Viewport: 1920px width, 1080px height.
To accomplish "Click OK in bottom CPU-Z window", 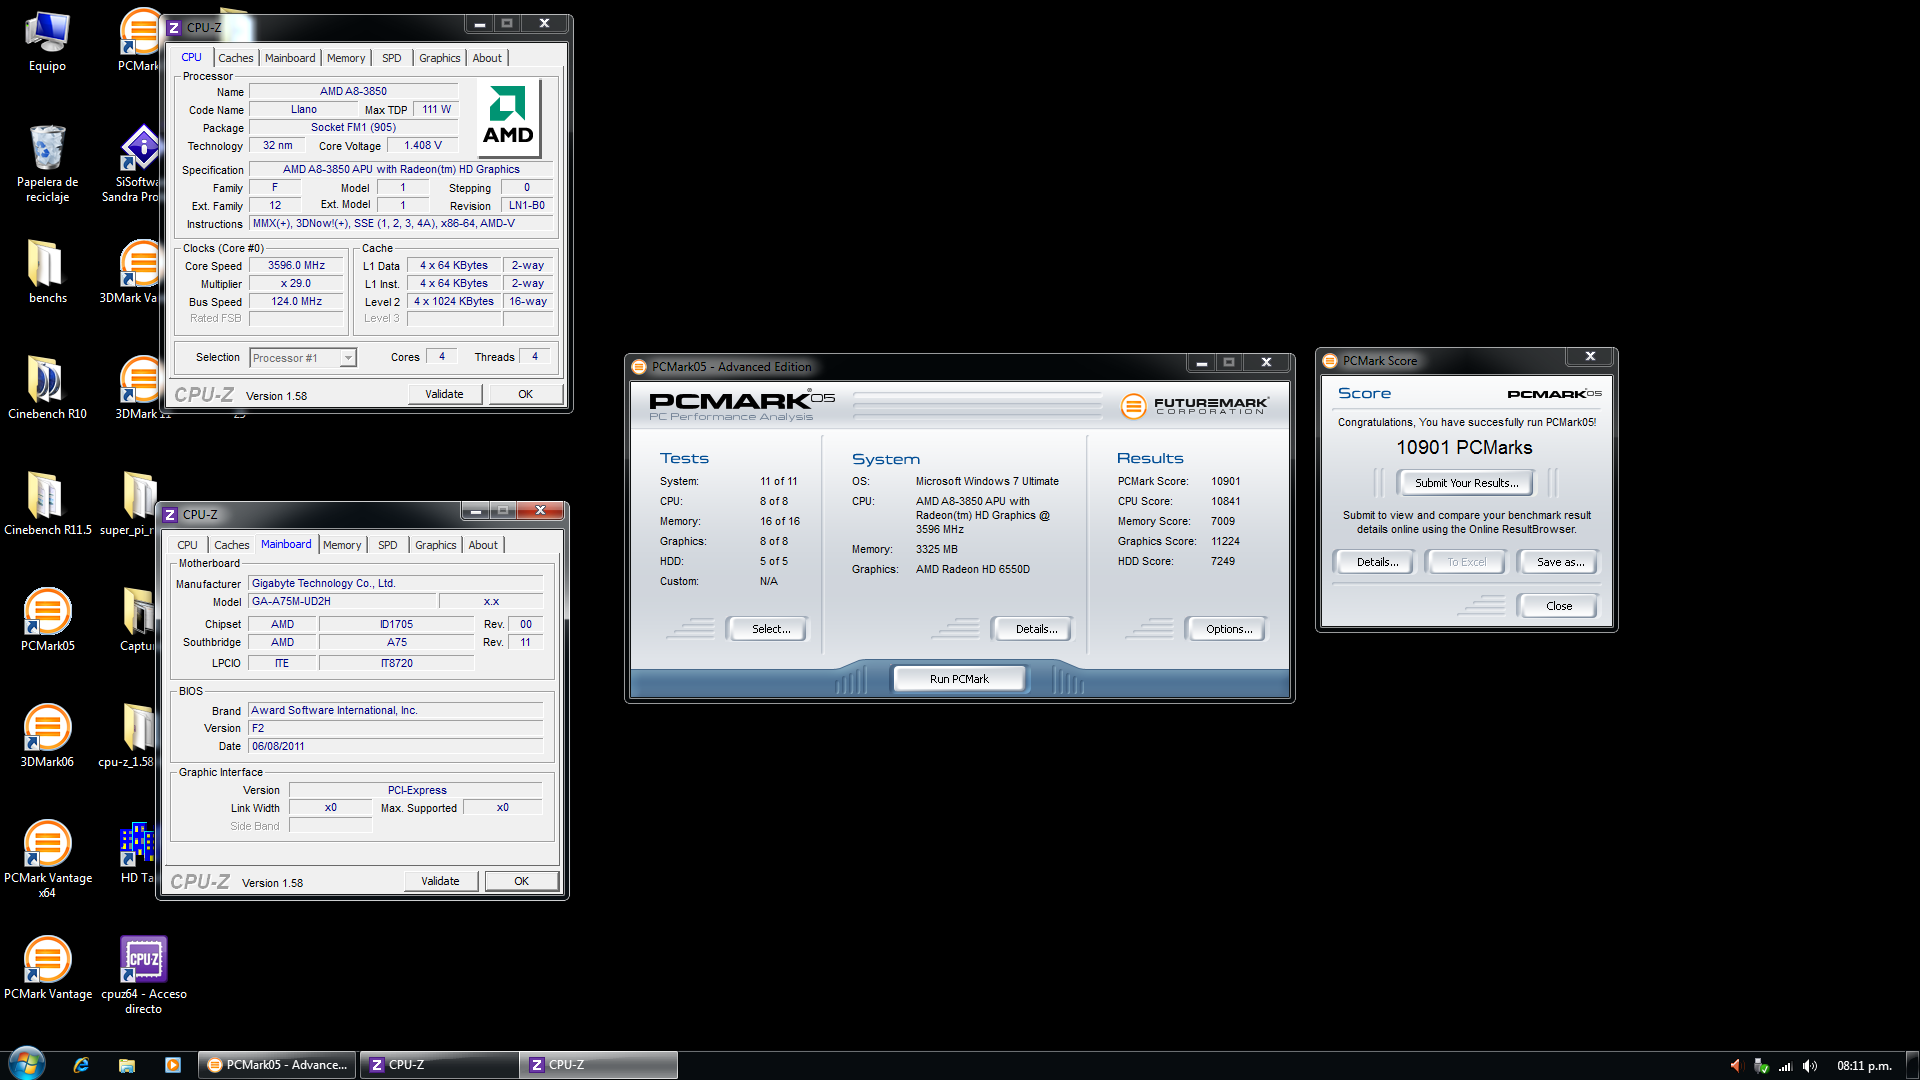I will tap(522, 881).
